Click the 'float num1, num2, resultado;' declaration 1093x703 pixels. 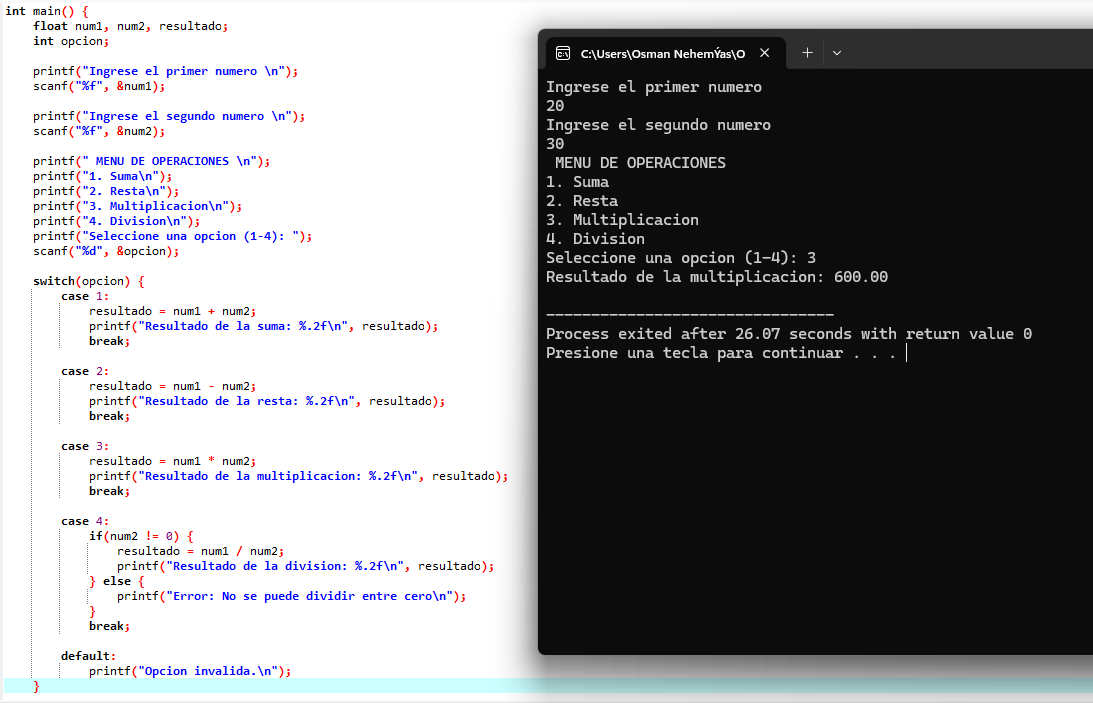pos(130,26)
